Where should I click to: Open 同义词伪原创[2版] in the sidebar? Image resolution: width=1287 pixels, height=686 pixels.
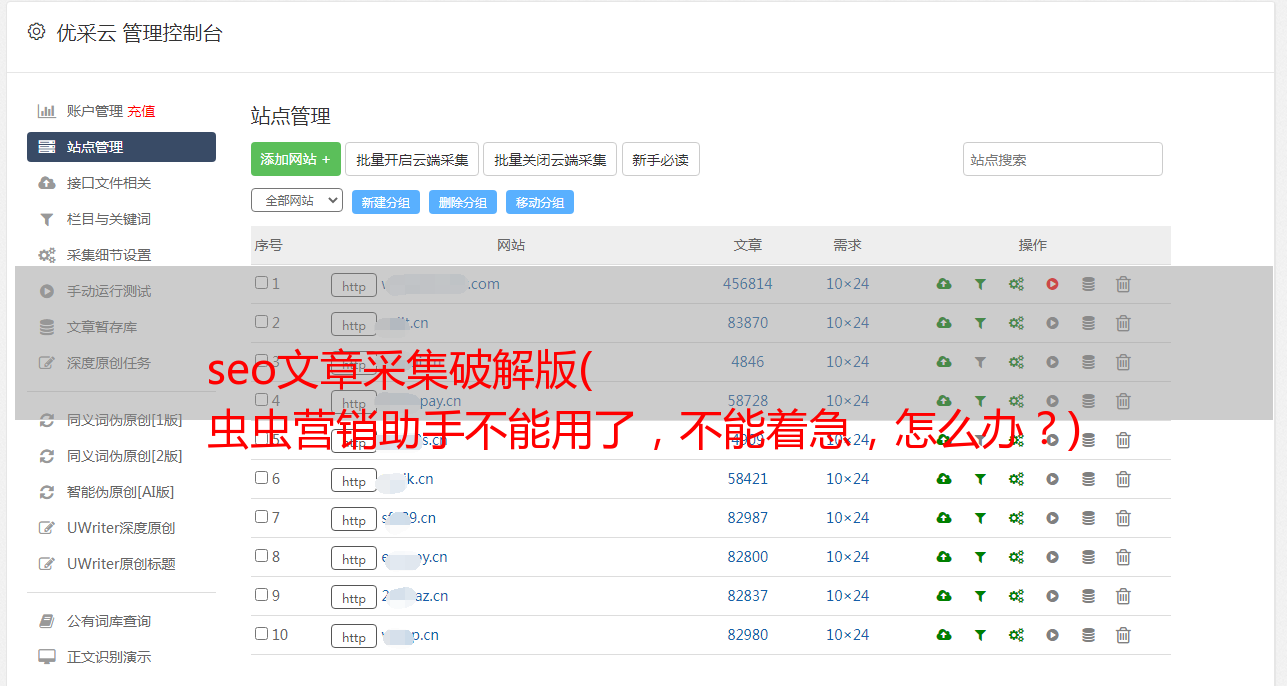click(x=124, y=456)
